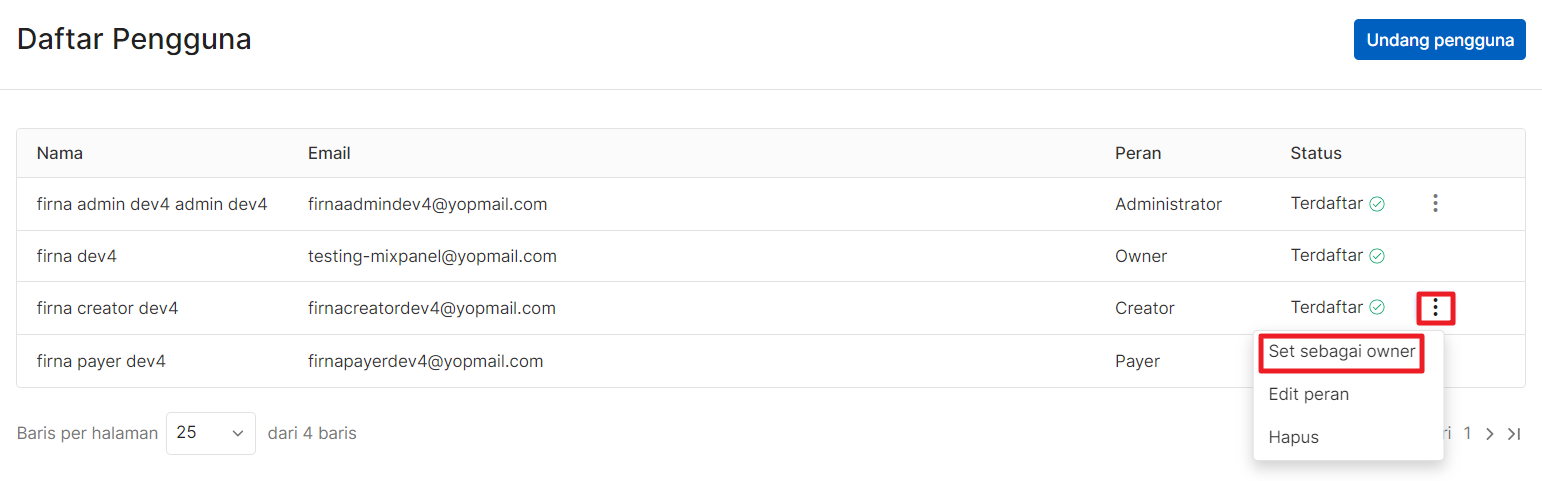Screen dimensions: 1542x481
Task: Sort by the Nama column header
Action: point(60,153)
